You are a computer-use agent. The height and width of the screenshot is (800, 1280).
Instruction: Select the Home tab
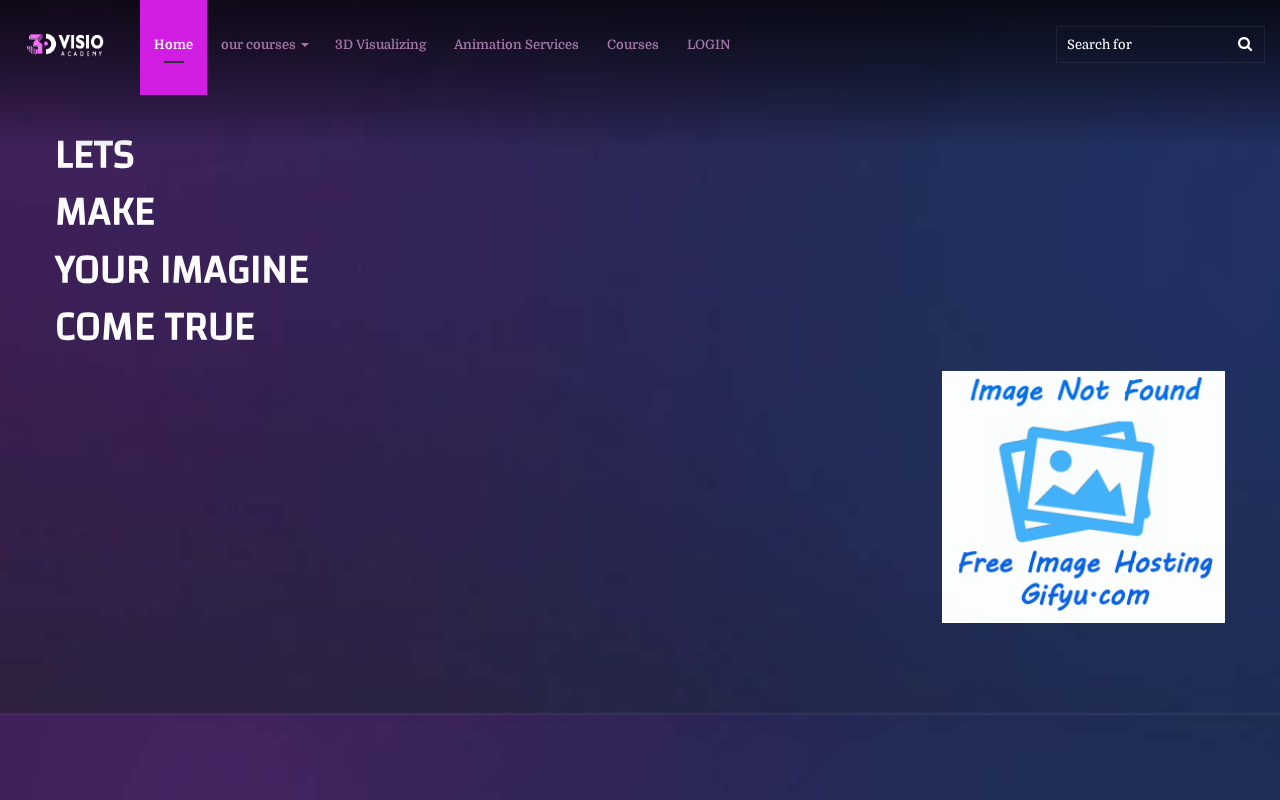(173, 47)
